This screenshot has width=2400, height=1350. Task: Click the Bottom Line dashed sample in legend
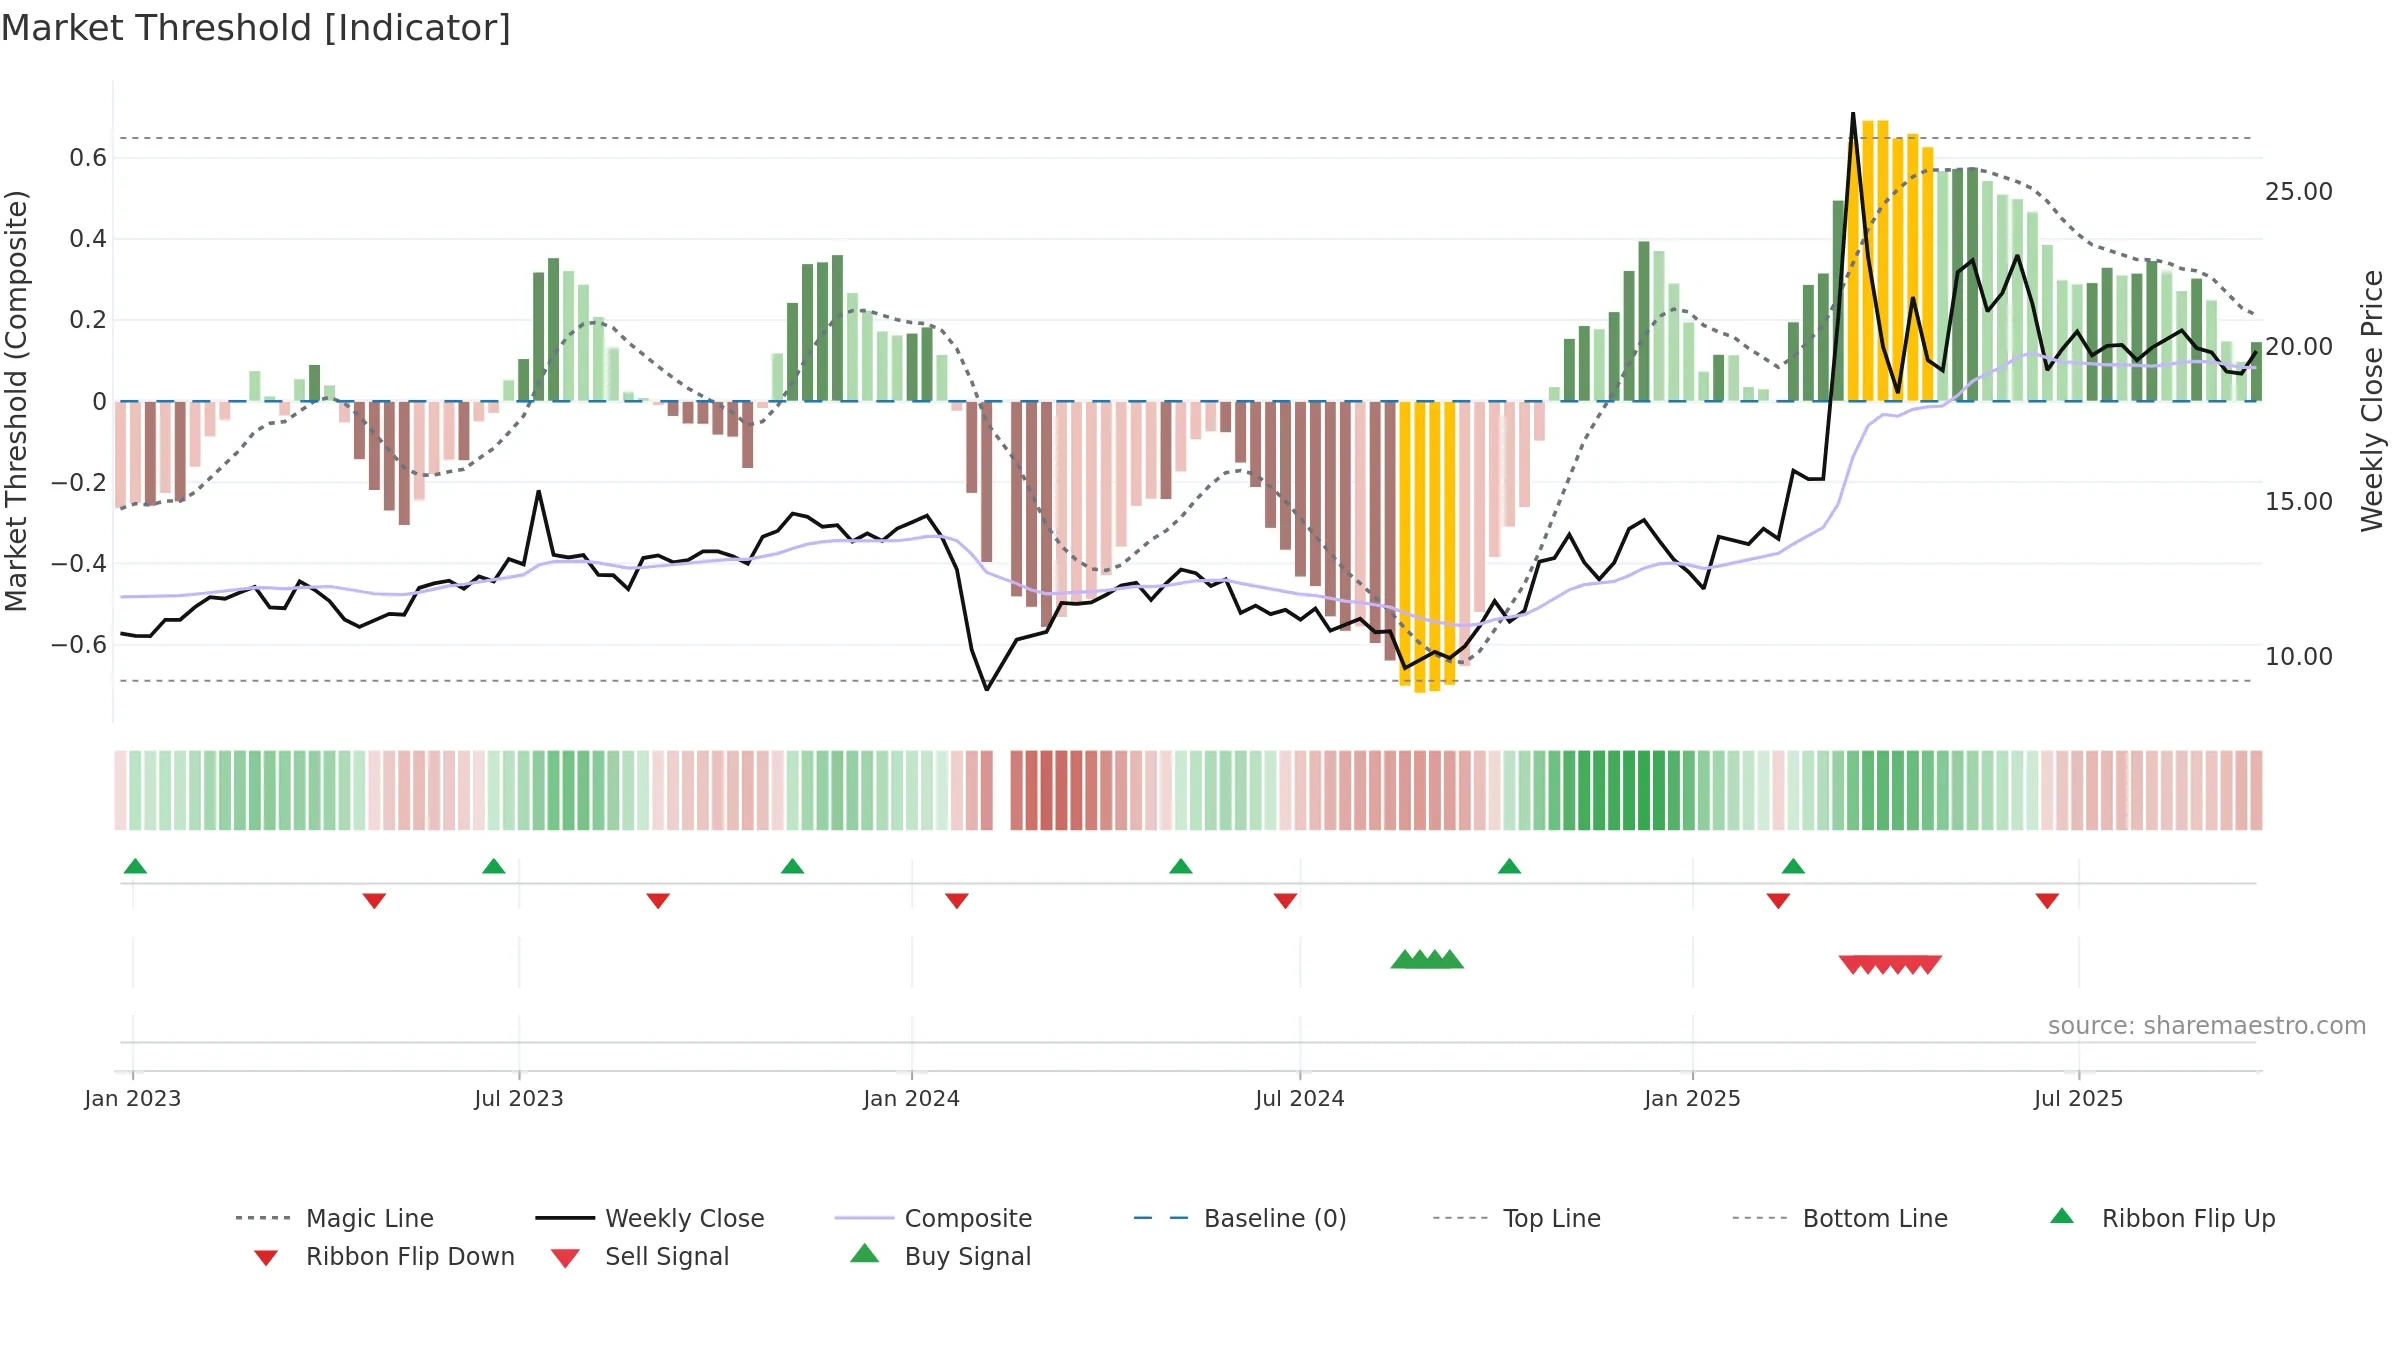1760,1218
